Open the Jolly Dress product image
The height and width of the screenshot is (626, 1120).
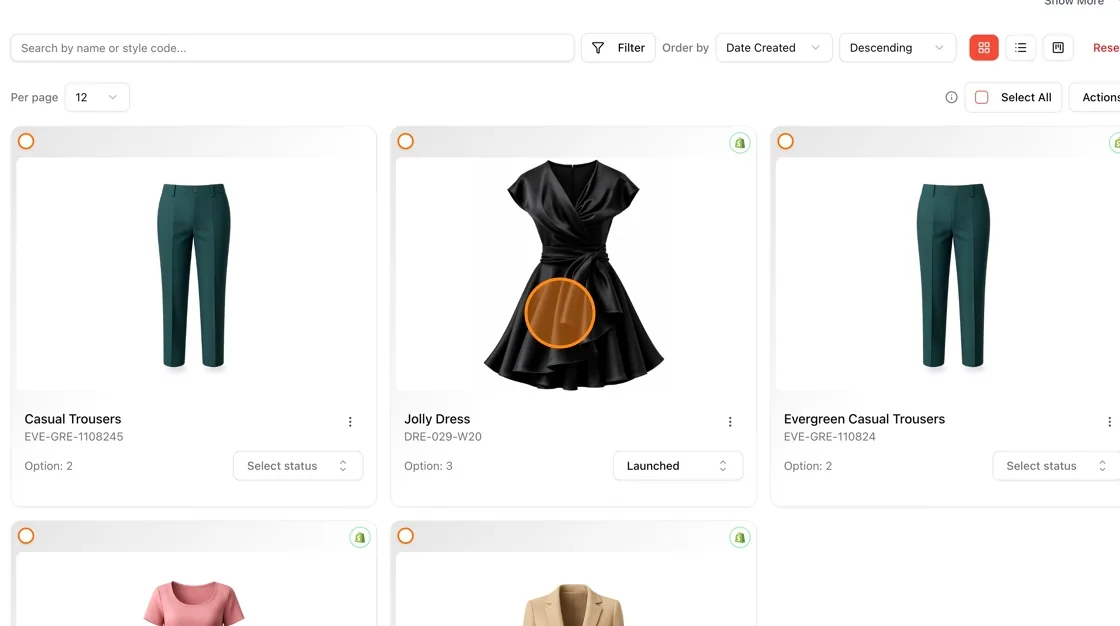coord(574,274)
